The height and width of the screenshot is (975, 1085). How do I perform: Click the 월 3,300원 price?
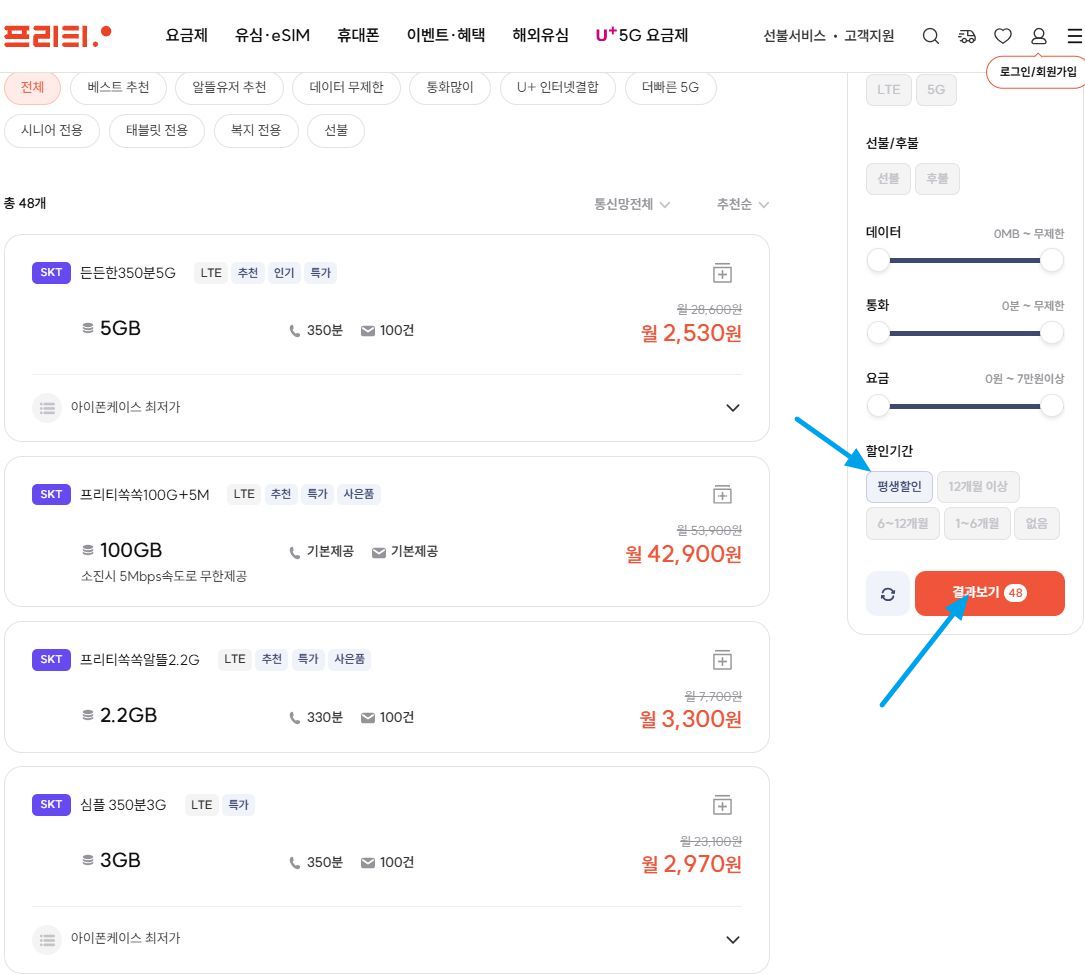coord(691,720)
